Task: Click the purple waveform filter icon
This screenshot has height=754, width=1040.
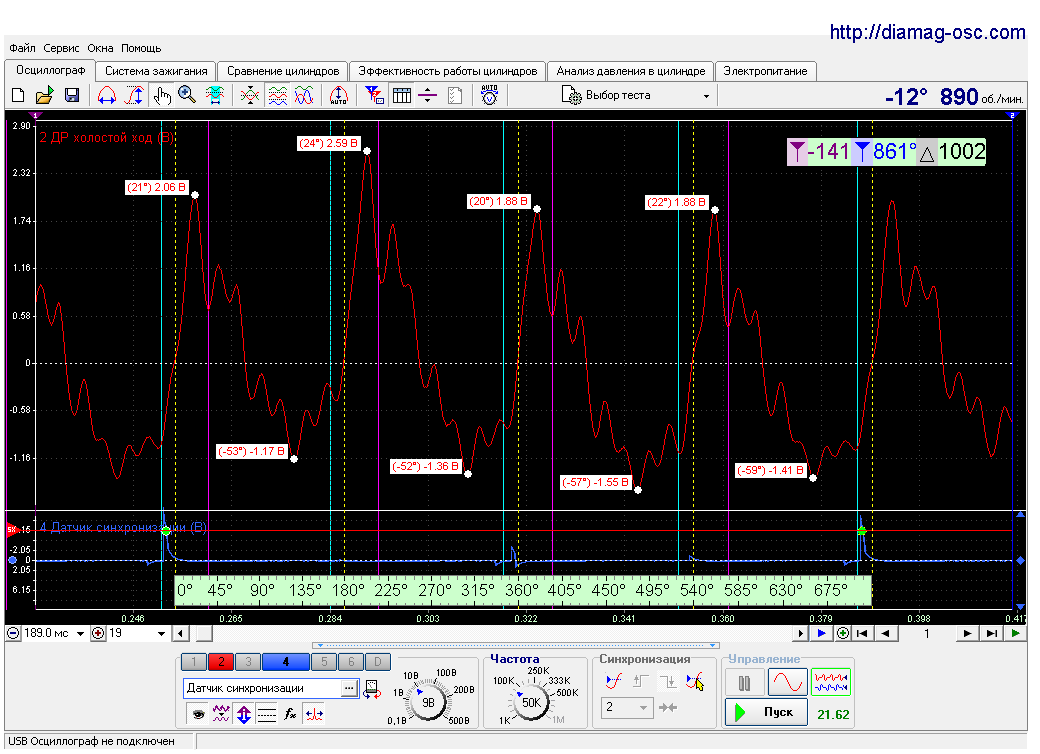Action: click(221, 714)
